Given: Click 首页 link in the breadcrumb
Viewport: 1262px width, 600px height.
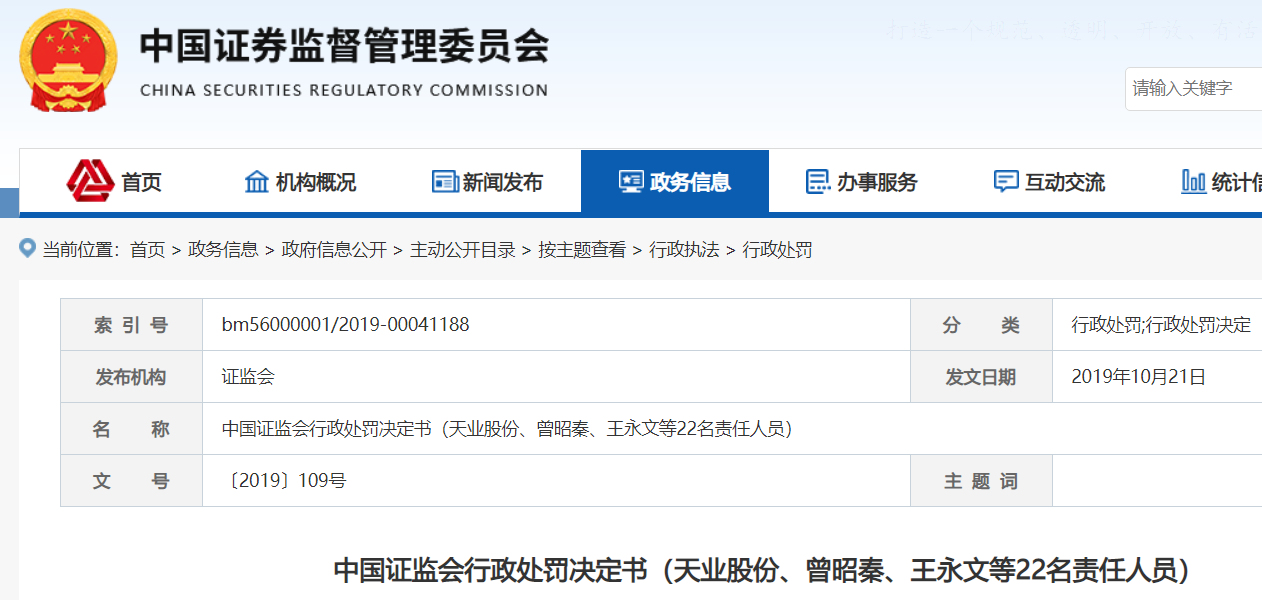Looking at the screenshot, I should pyautogui.click(x=147, y=250).
